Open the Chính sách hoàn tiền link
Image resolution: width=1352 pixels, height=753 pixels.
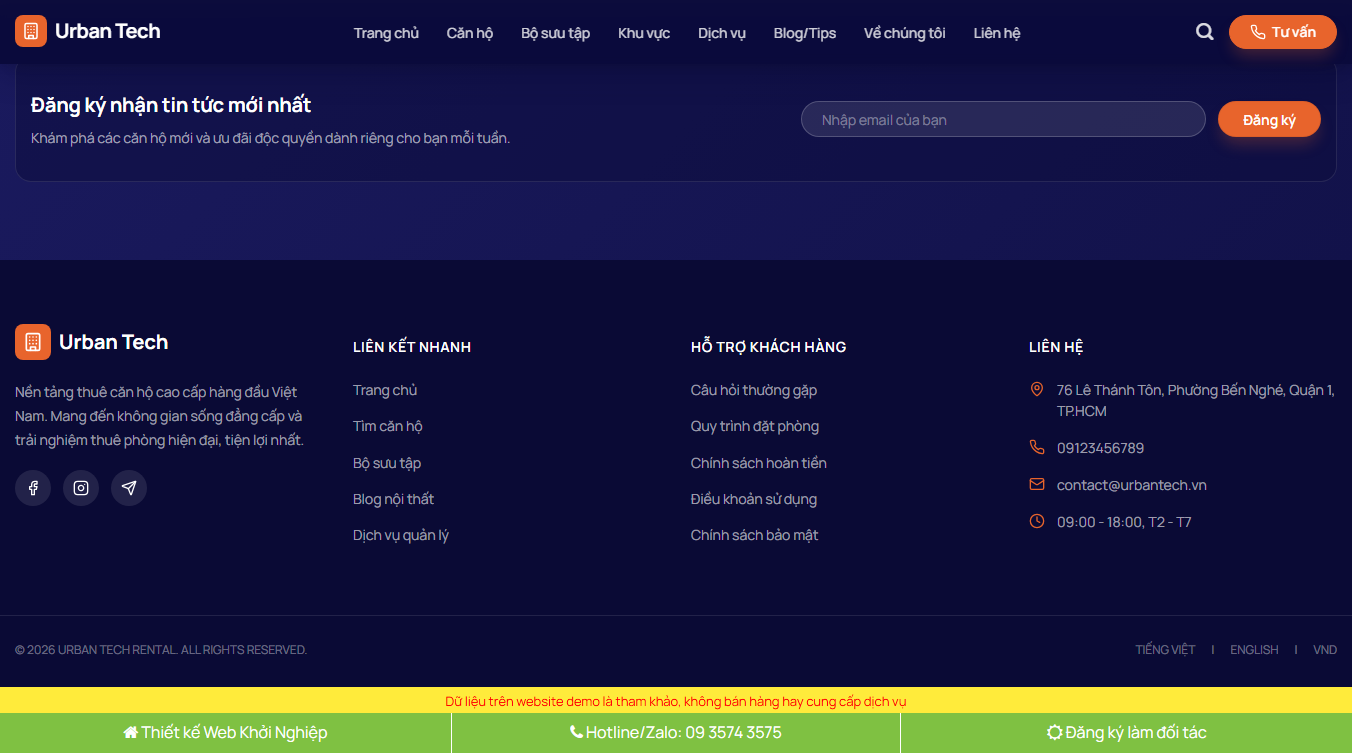coord(759,463)
